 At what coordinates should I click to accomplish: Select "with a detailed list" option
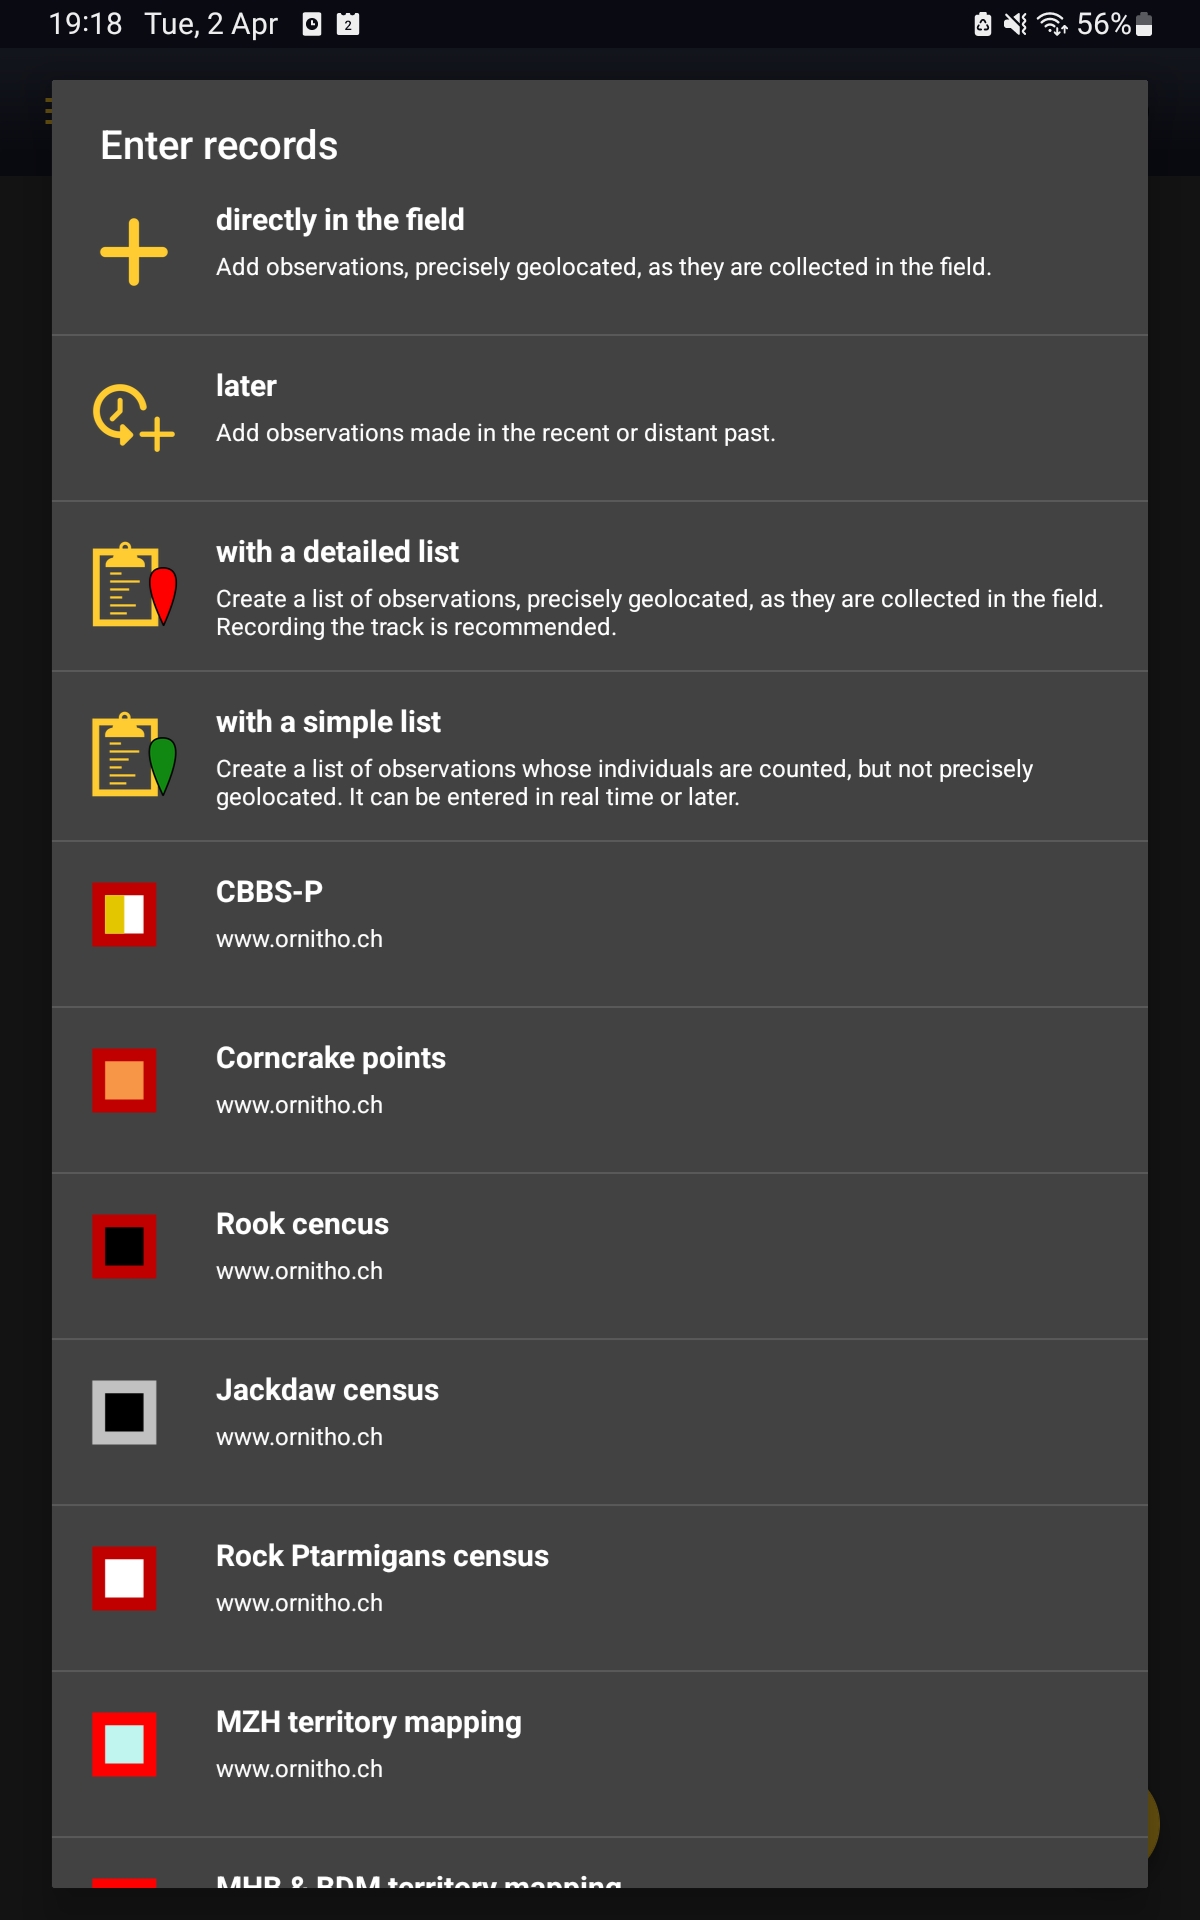click(337, 552)
